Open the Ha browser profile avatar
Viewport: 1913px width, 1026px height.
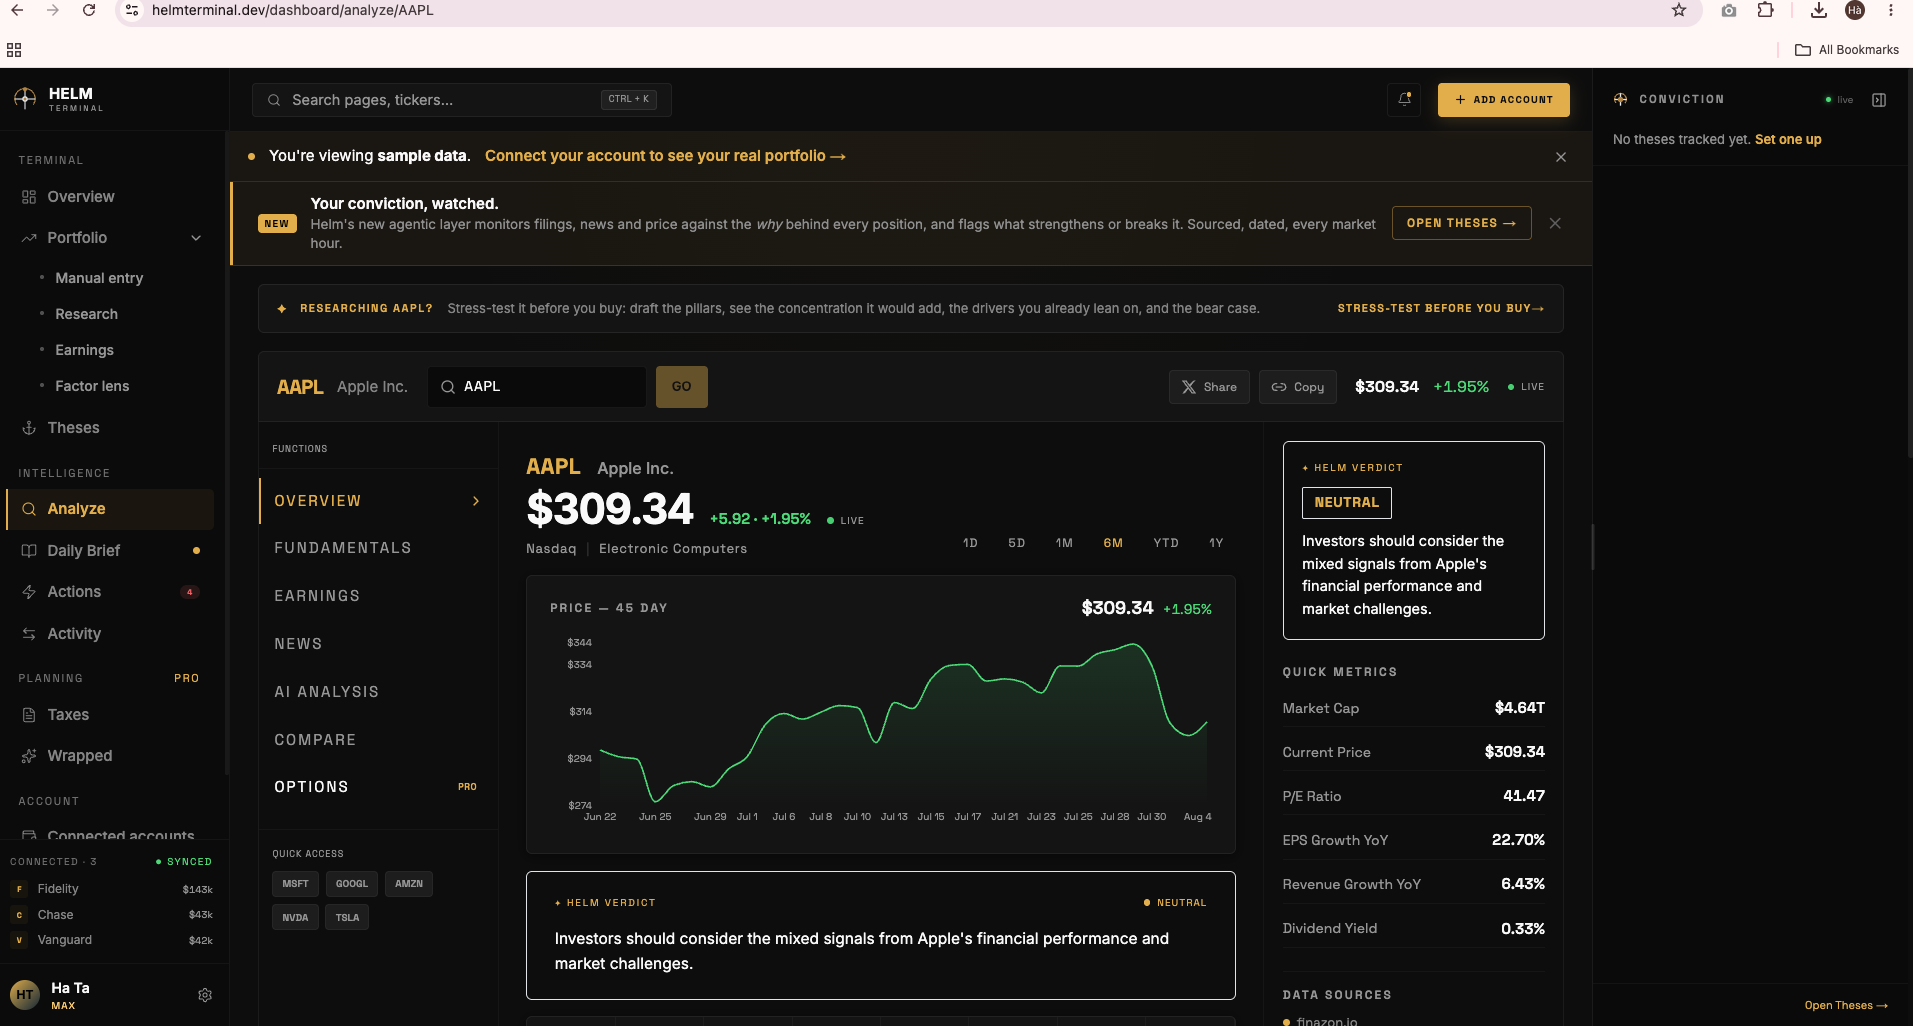click(x=1855, y=10)
